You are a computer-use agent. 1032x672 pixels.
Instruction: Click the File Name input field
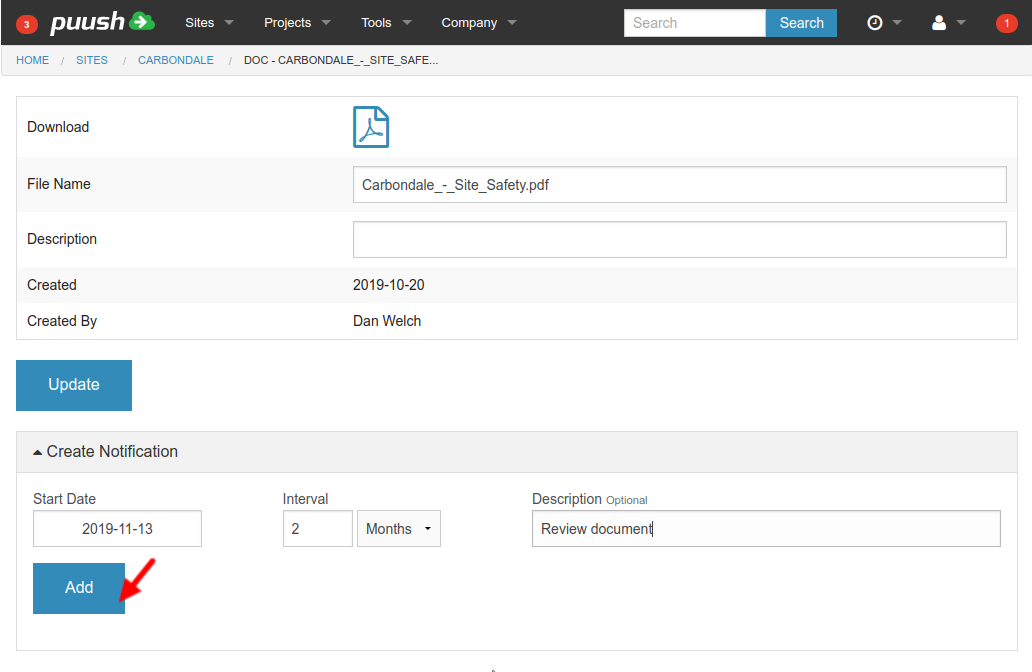coord(679,185)
